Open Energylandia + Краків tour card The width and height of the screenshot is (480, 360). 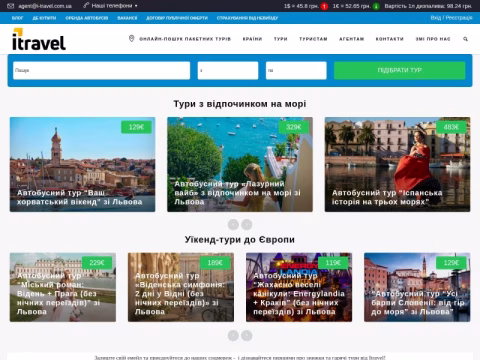299,287
